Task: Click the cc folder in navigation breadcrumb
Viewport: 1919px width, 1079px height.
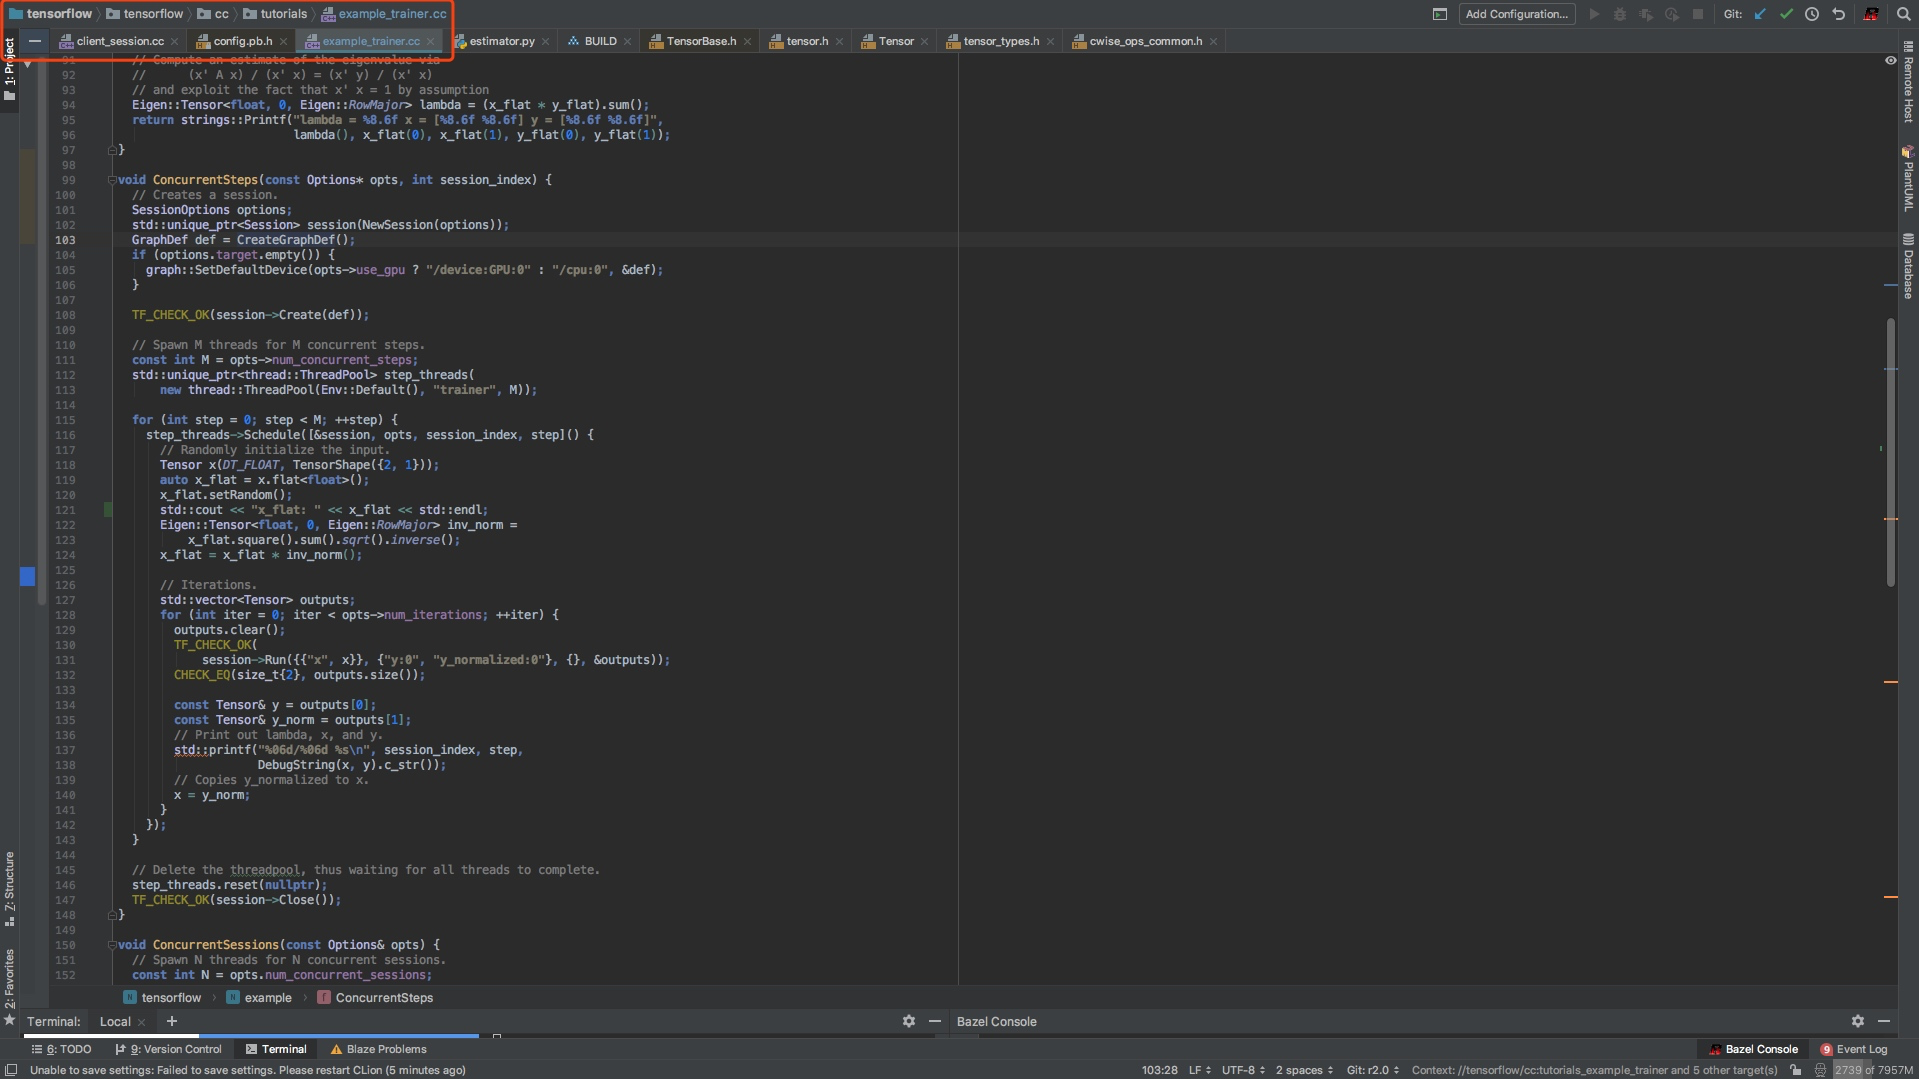Action: pyautogui.click(x=213, y=14)
